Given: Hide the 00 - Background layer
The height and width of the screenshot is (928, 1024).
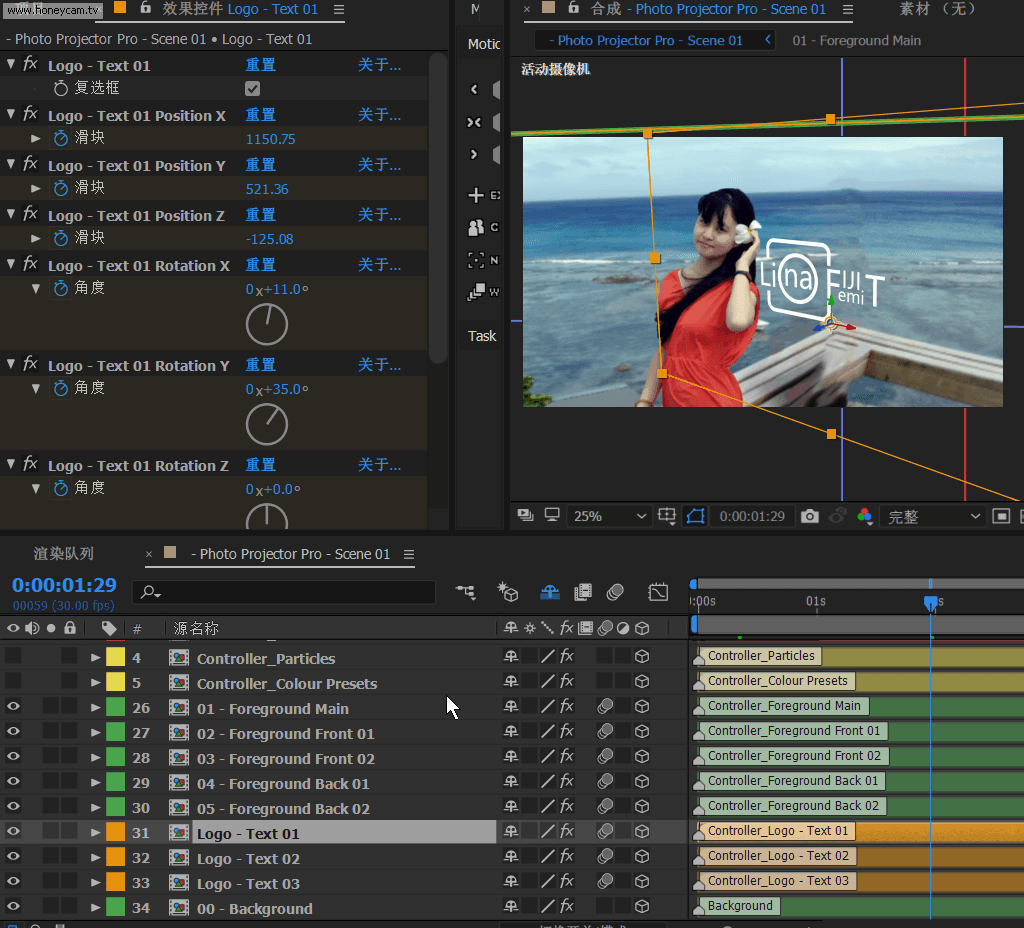Looking at the screenshot, I should (13, 907).
